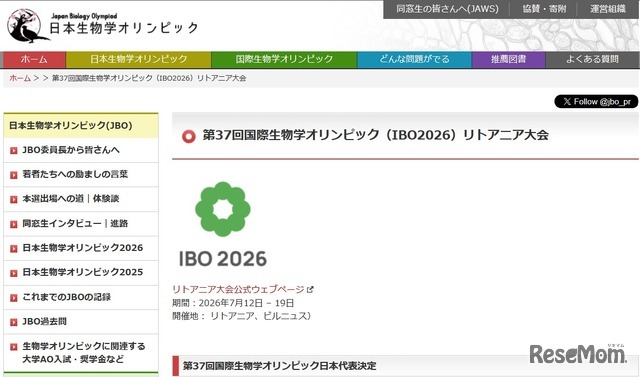
Task: Open the どんな問題がでる navigation tab
Action: (x=414, y=60)
